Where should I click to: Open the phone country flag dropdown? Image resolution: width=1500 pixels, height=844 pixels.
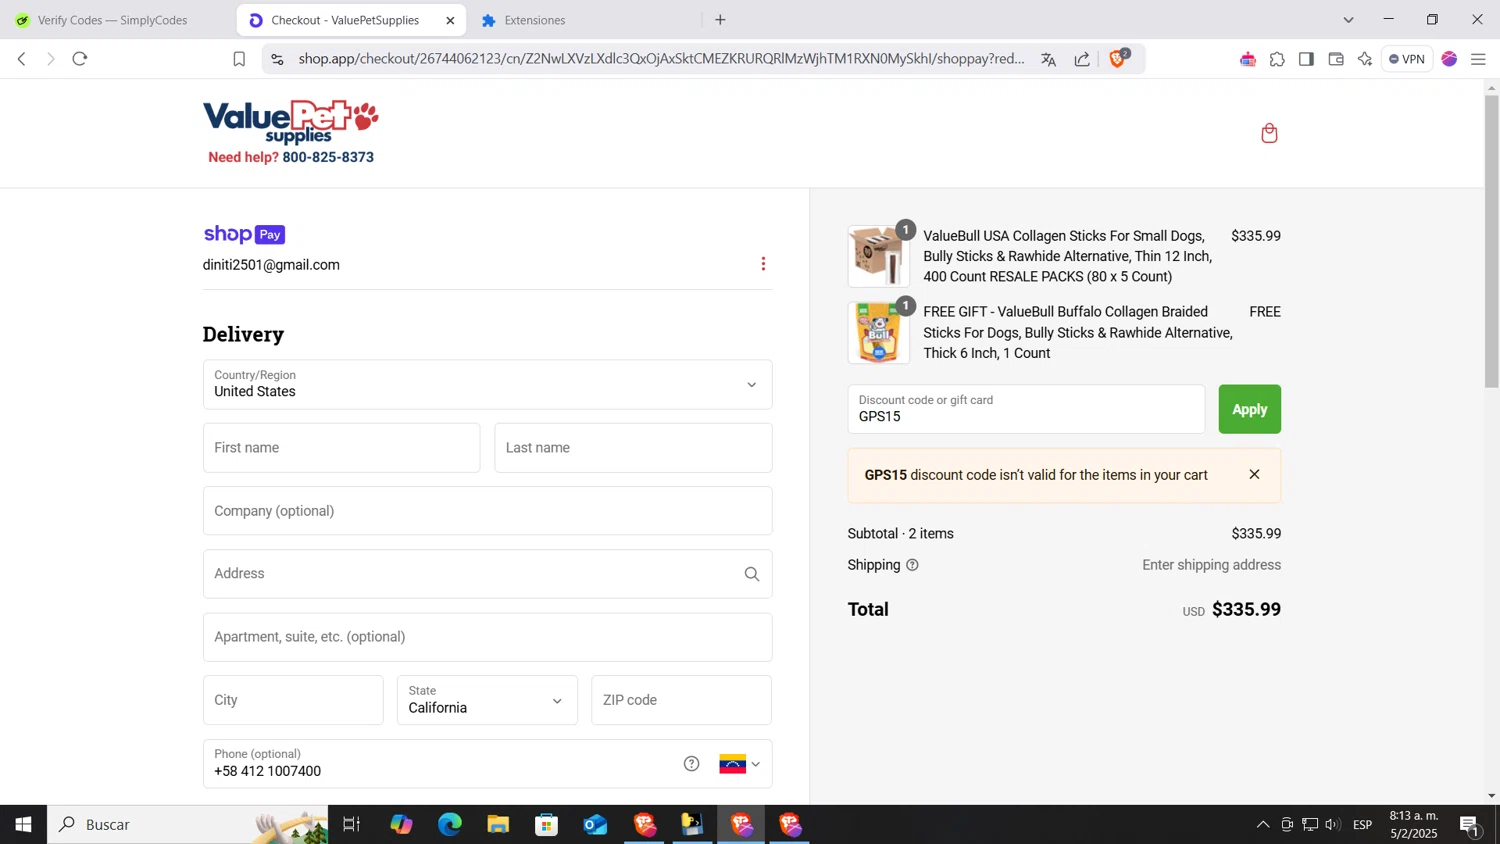coord(740,764)
